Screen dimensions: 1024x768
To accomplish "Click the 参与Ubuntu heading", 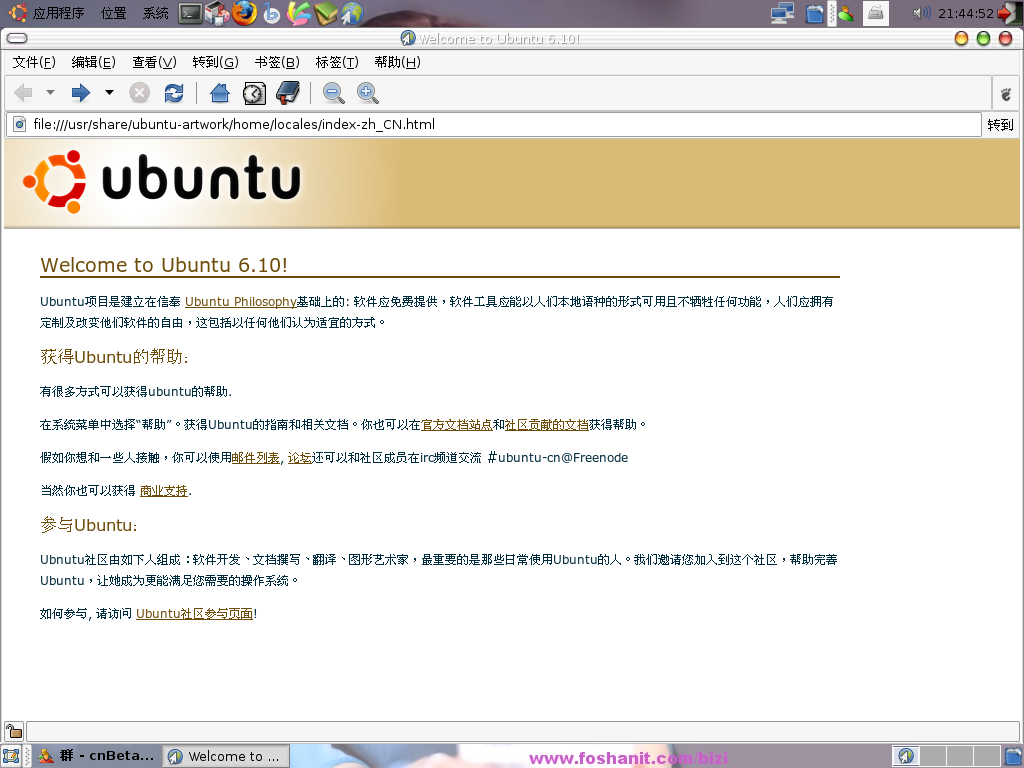I will (89, 525).
